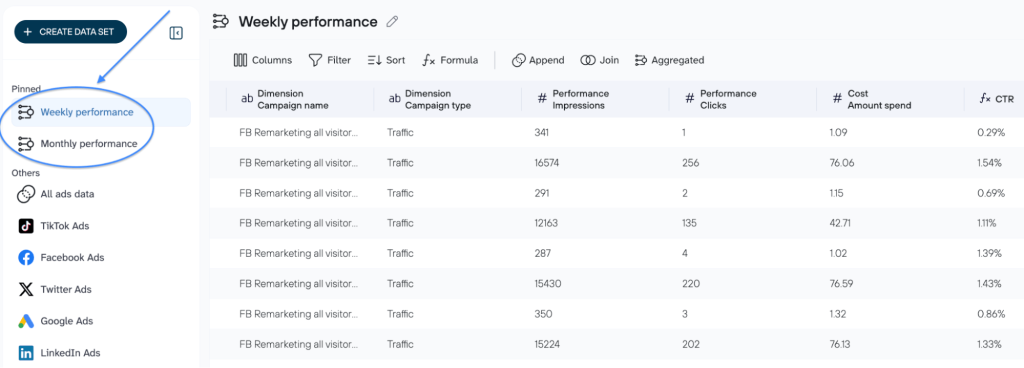1024x368 pixels.
Task: Click the ab text-type icon for Campaign name
Action: [x=247, y=99]
